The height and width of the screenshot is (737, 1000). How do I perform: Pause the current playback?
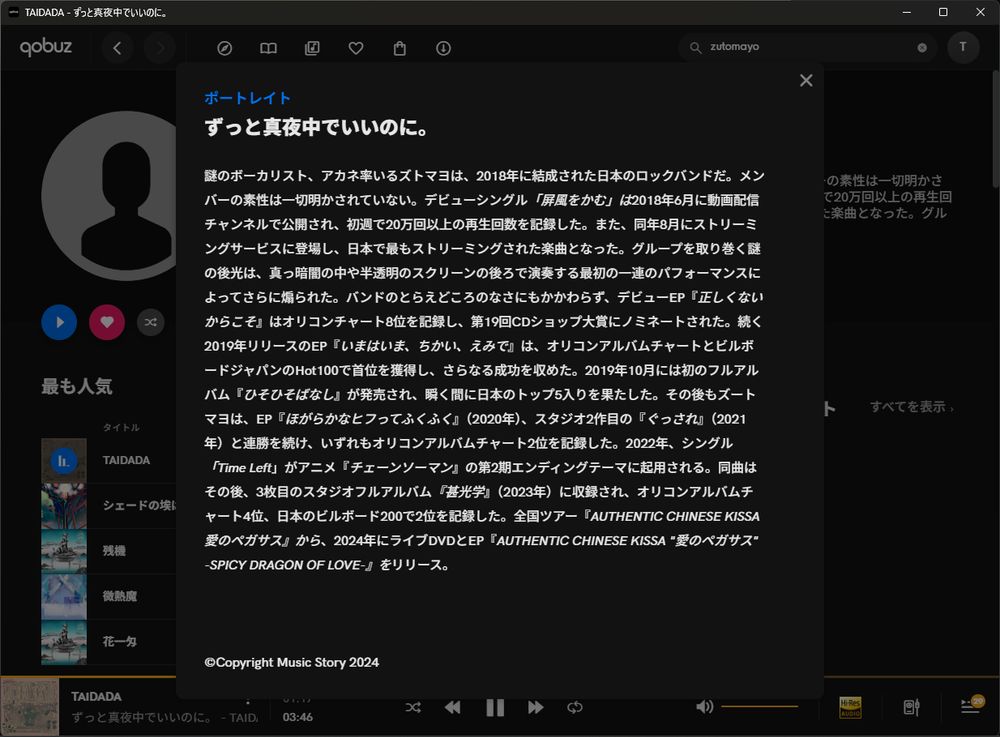point(495,707)
